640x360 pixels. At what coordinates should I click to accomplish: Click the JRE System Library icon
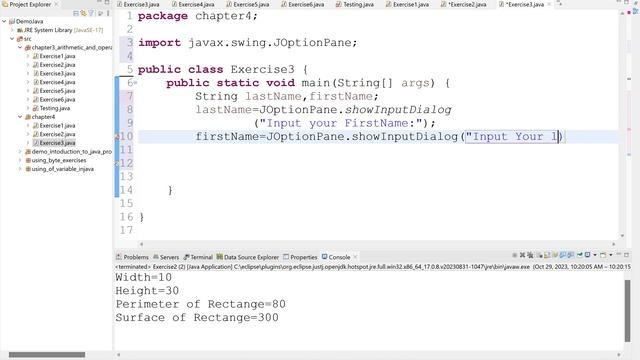20,30
